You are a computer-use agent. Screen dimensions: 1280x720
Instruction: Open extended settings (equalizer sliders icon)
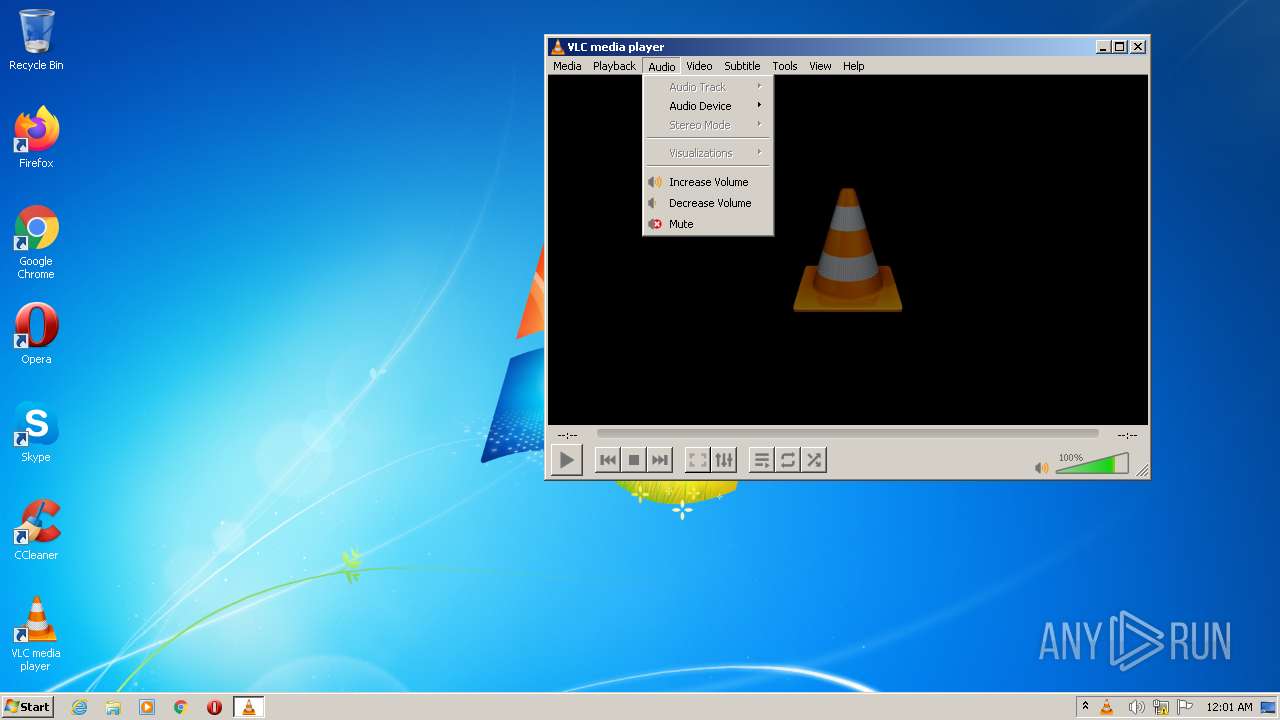point(724,460)
